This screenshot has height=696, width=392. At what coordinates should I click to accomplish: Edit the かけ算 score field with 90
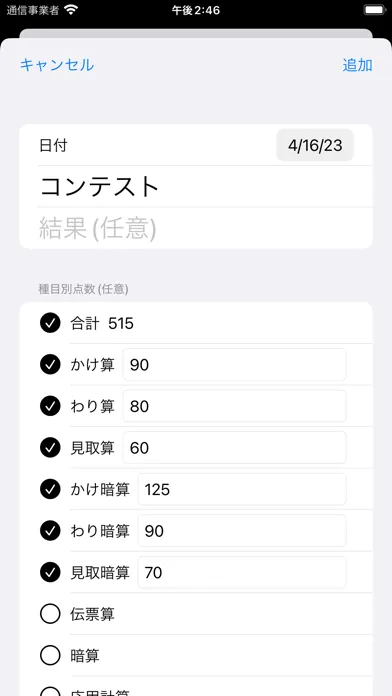[x=234, y=365]
